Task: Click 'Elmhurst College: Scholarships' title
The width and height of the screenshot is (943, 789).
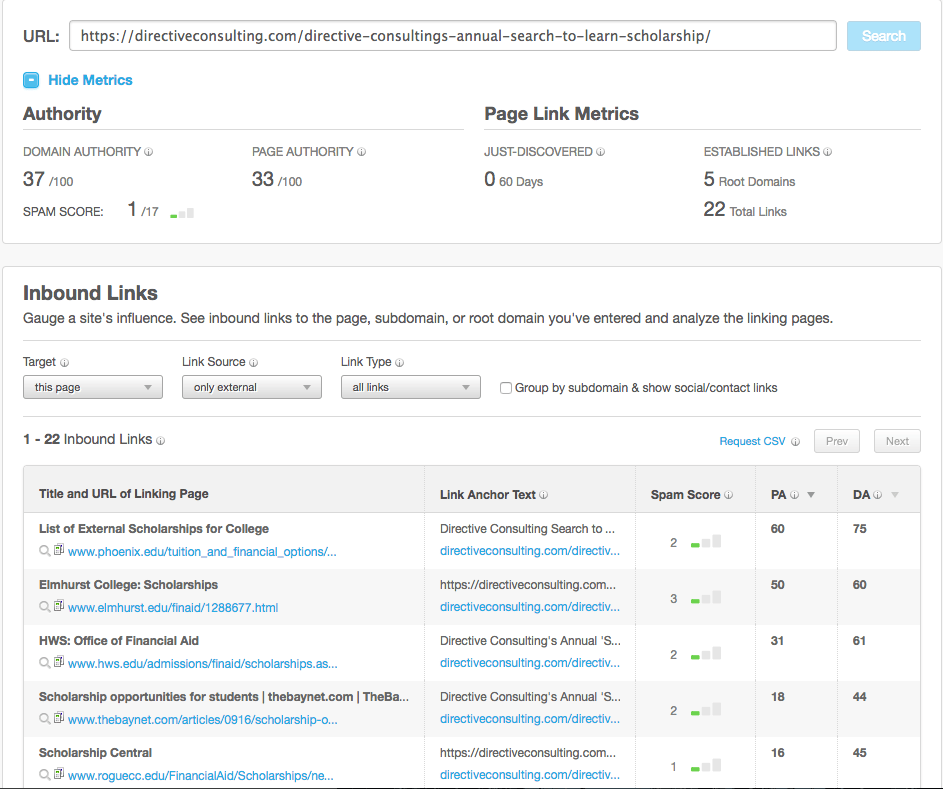Action: (128, 585)
